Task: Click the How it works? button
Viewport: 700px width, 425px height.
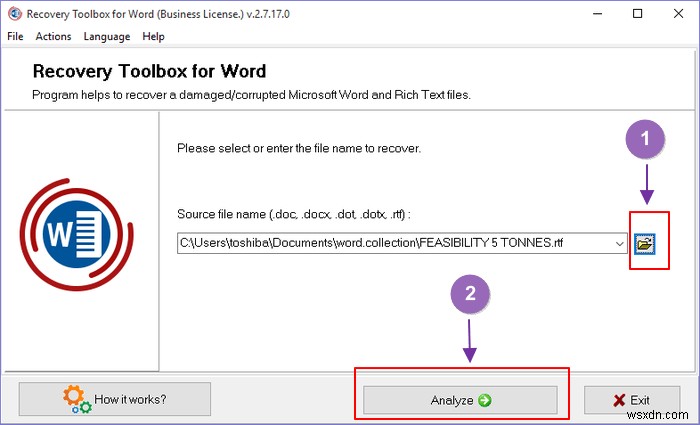Action: point(115,399)
